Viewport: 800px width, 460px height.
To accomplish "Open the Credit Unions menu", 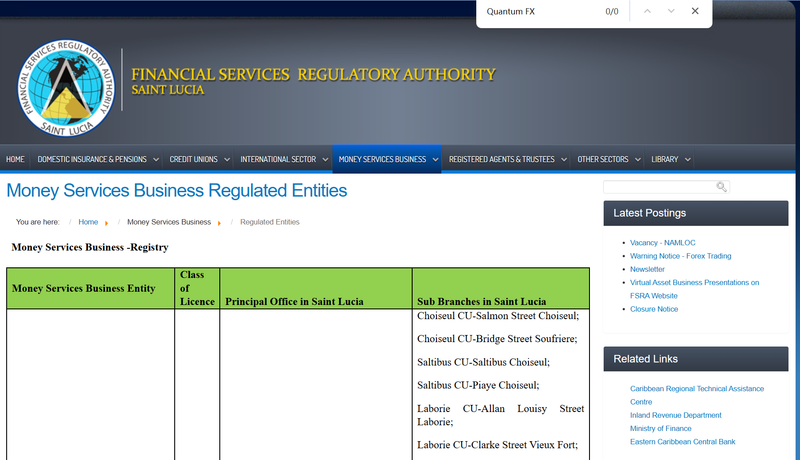I will (x=193, y=159).
